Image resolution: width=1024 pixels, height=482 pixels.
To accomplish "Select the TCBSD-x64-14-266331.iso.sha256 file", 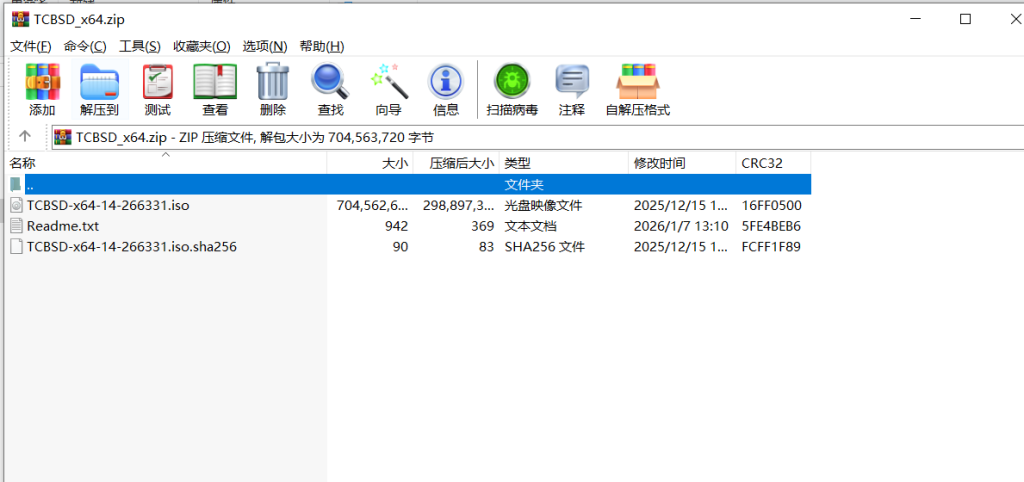I will pyautogui.click(x=131, y=247).
